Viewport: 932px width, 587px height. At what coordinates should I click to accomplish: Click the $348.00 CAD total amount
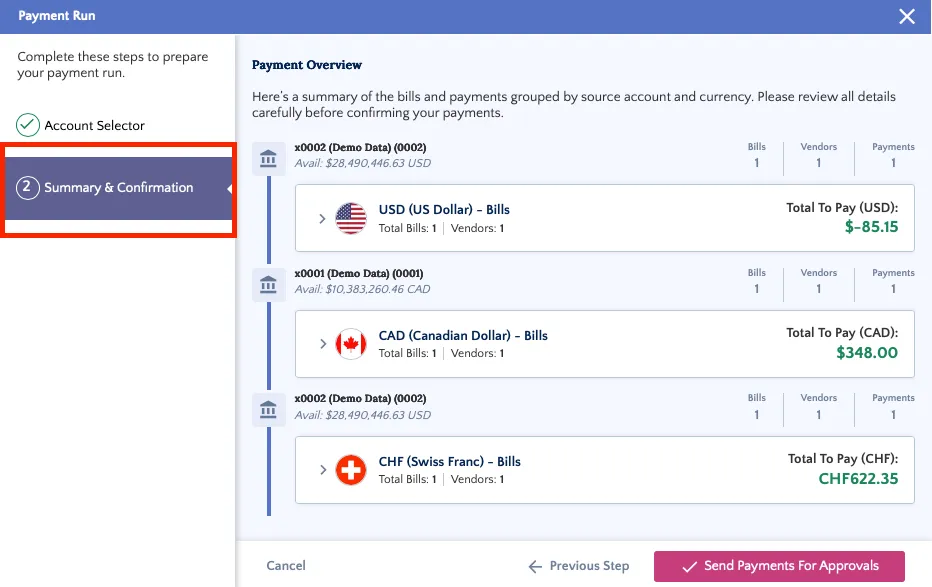tap(867, 353)
